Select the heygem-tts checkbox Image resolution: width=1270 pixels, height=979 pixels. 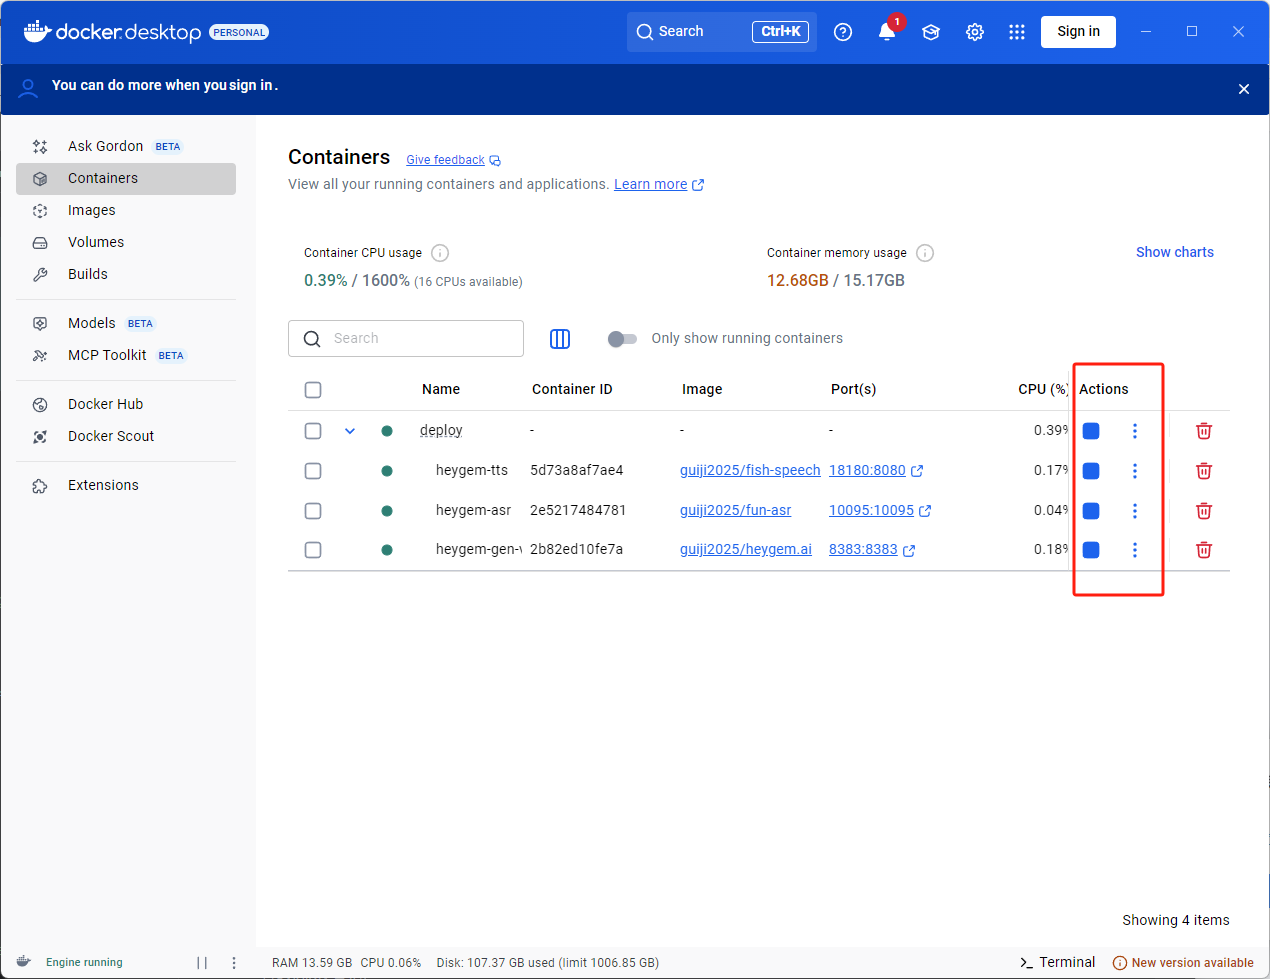[313, 471]
